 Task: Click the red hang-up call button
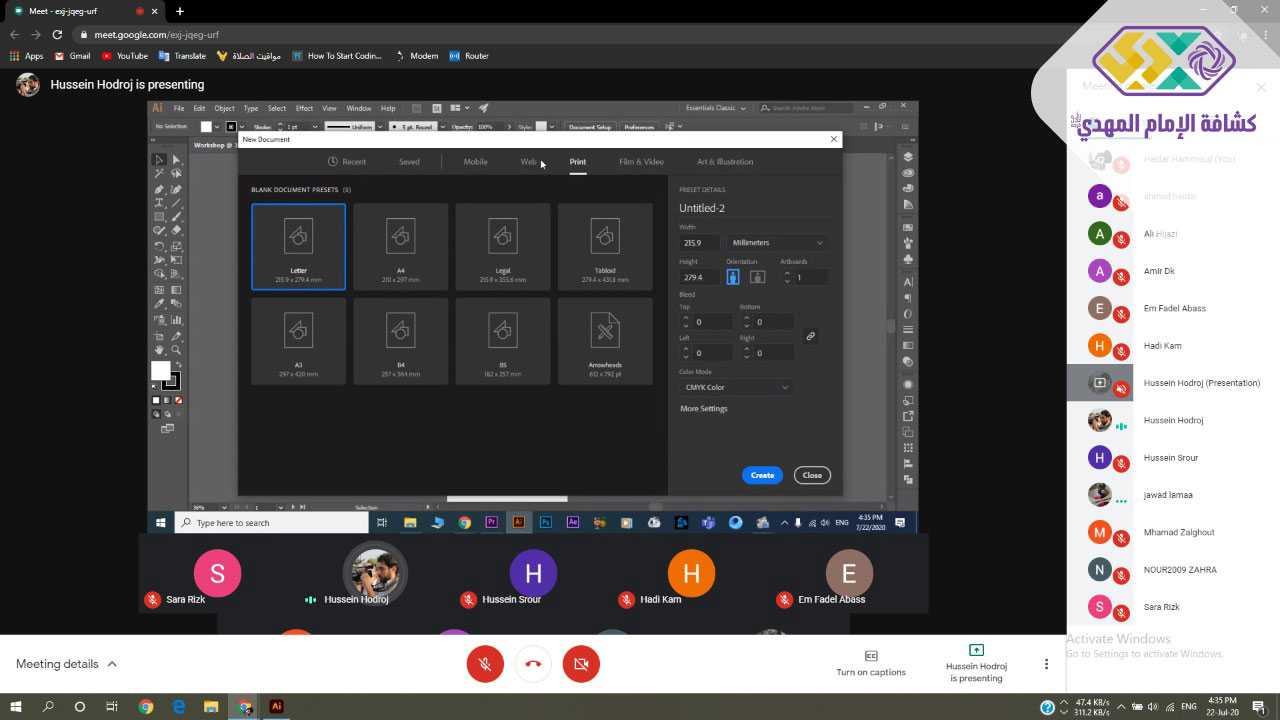tap(533, 664)
